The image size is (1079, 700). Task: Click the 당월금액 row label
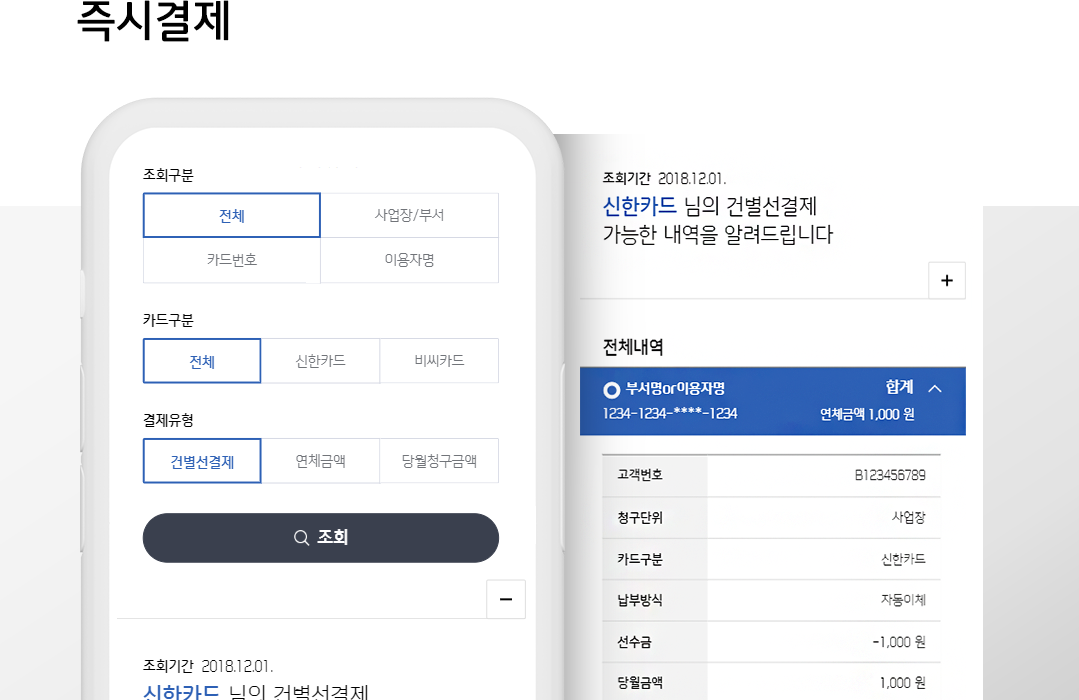pyautogui.click(x=639, y=683)
